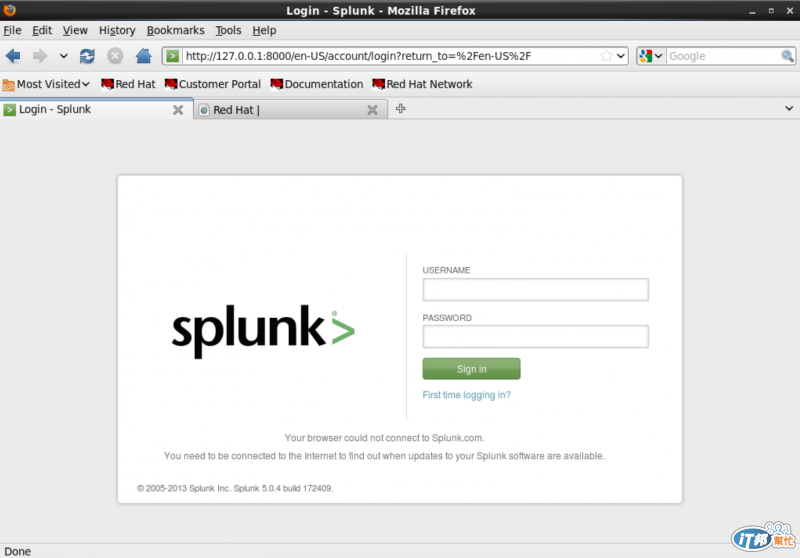Click the search magnifier icon
The height and width of the screenshot is (558, 800).
click(787, 56)
